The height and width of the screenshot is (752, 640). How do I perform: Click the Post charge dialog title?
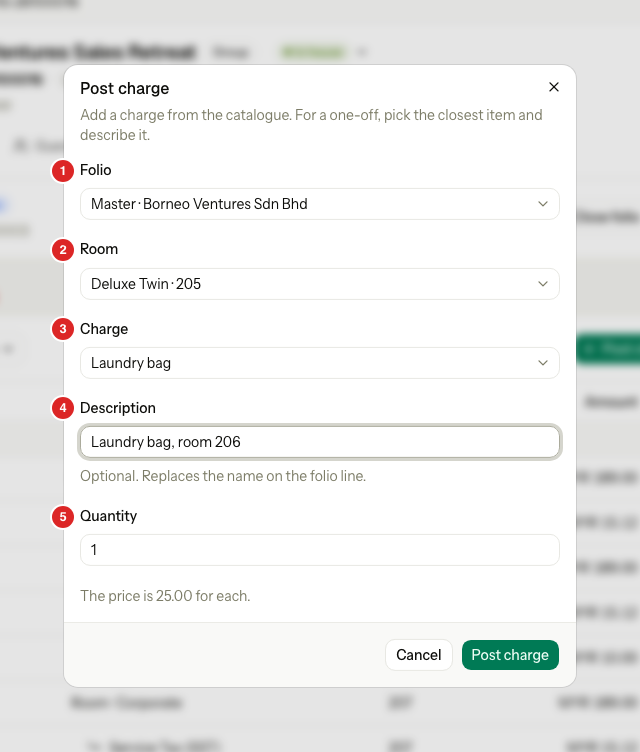pos(125,88)
